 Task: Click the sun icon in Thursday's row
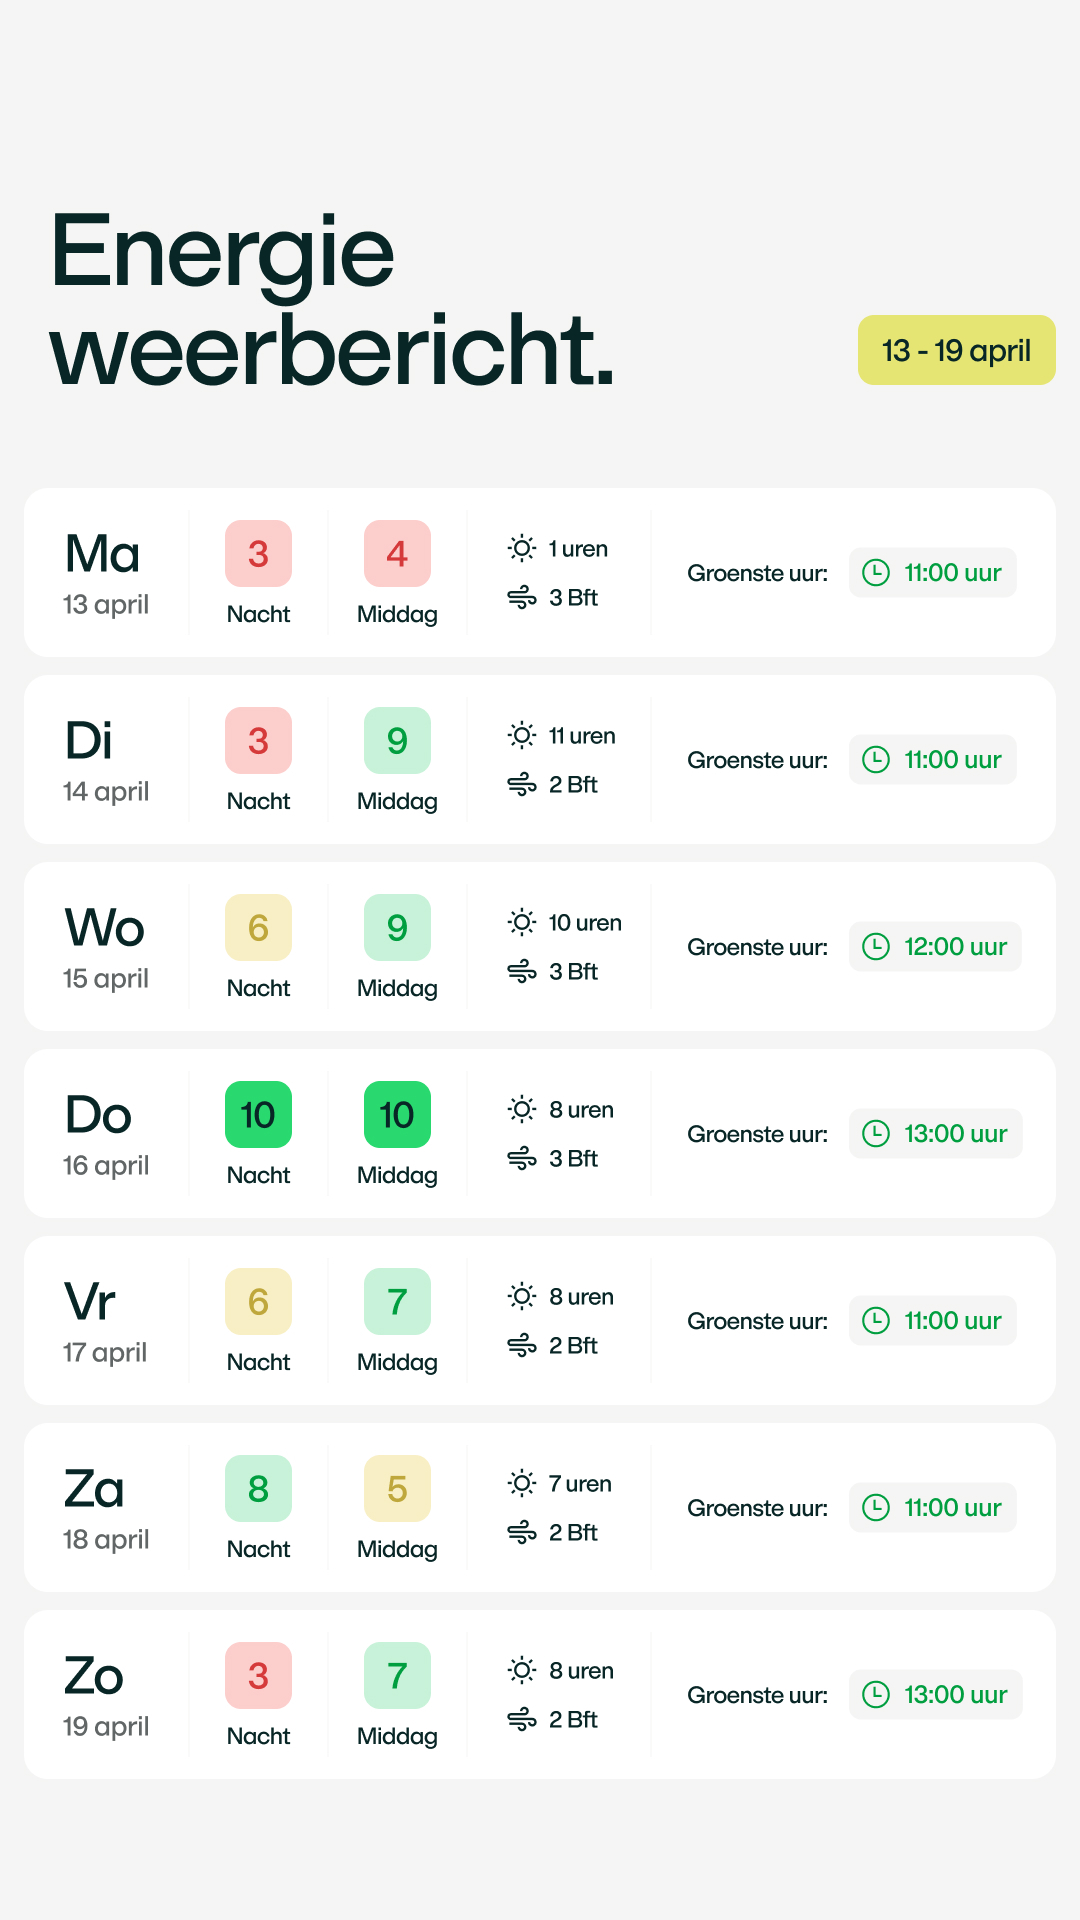(522, 1109)
